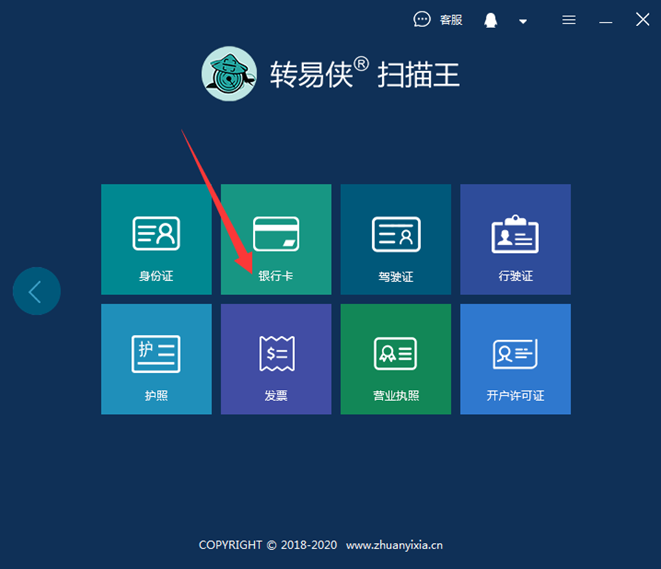The height and width of the screenshot is (569, 661).
Task: Open the 护照 passport scan tile
Action: [156, 359]
